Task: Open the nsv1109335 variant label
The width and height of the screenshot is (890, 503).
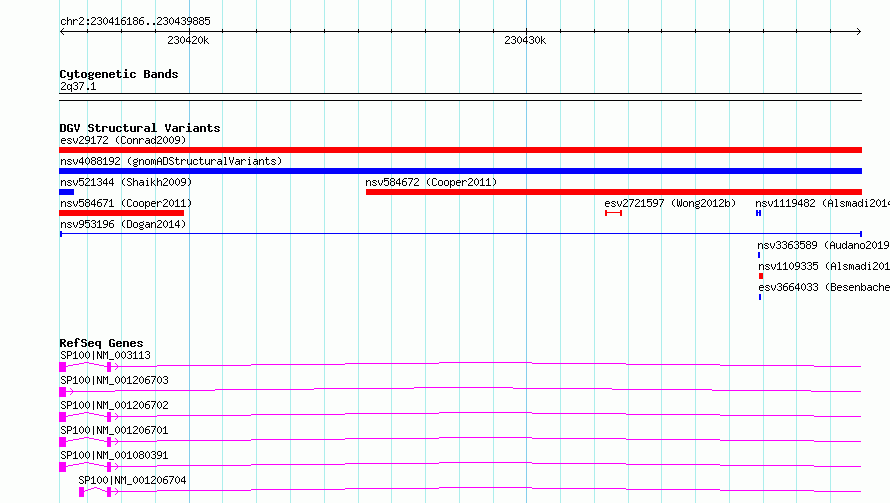Action: point(824,266)
